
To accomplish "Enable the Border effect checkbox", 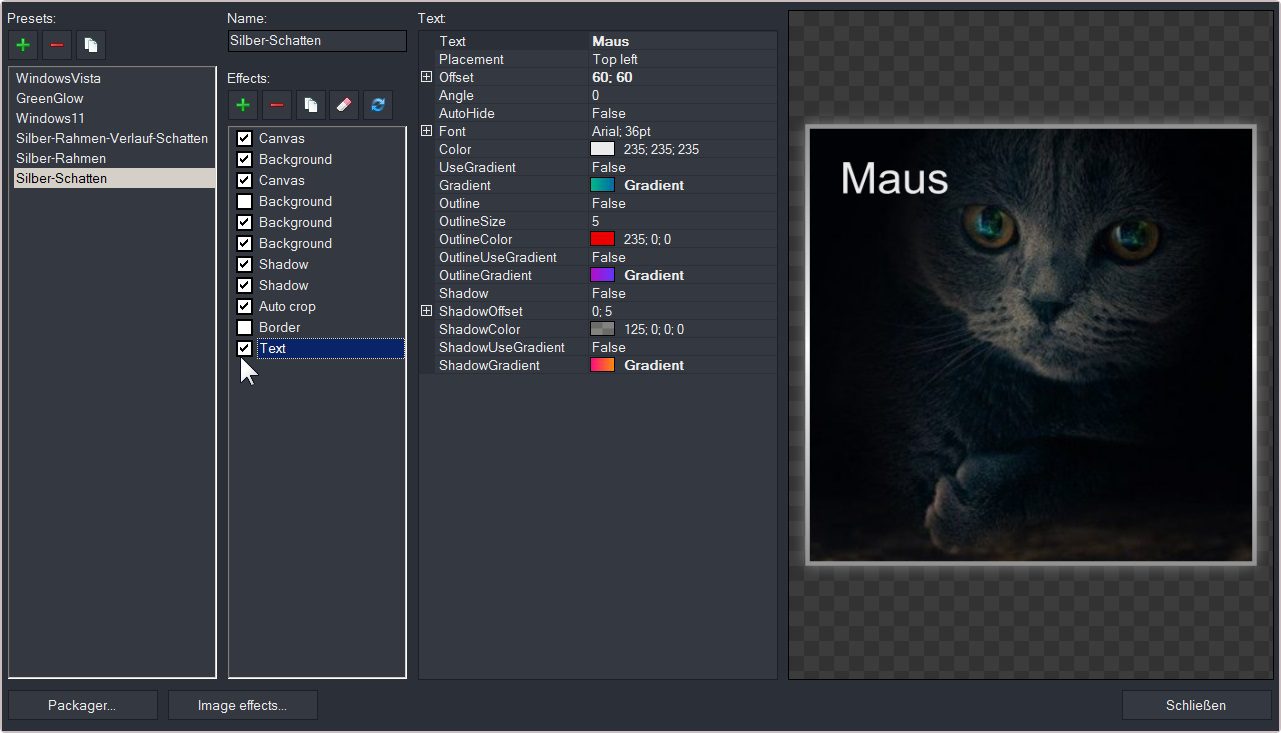I will (244, 328).
